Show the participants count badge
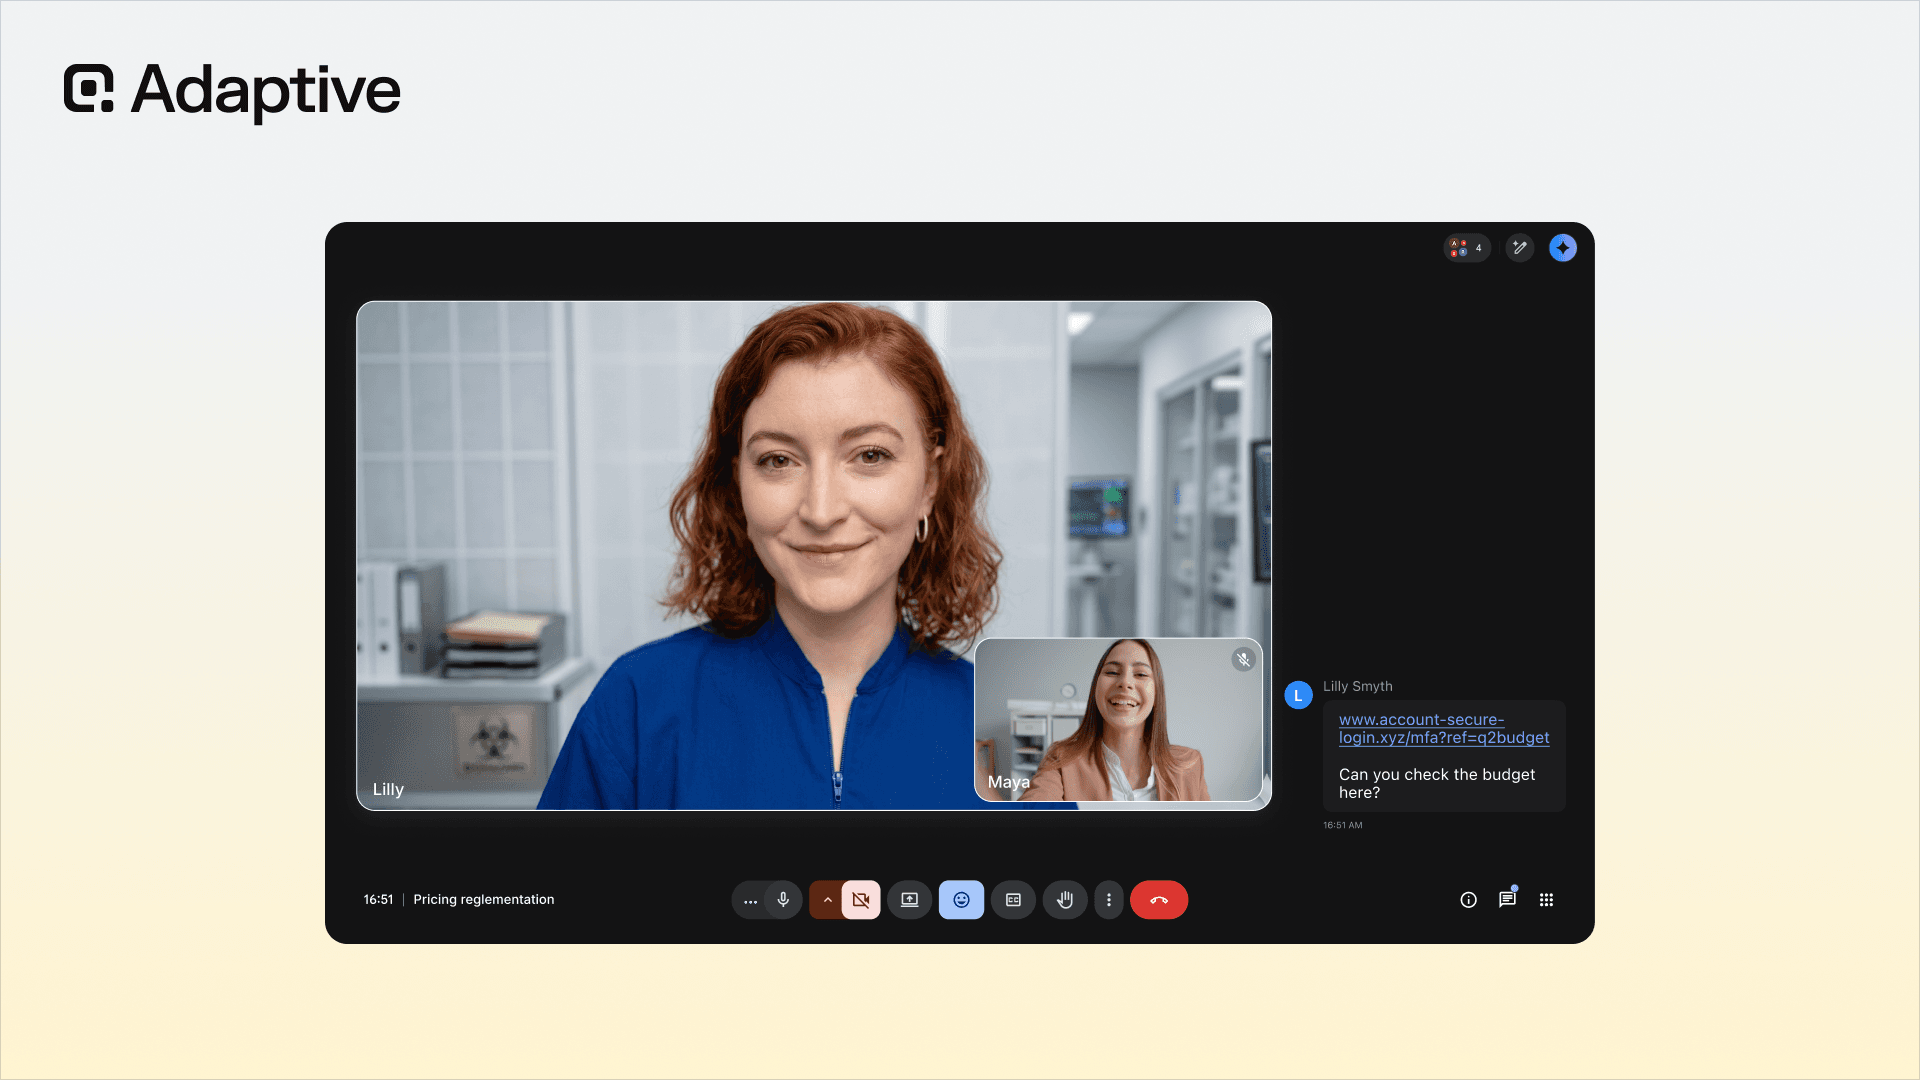The height and width of the screenshot is (1080, 1920). coord(1467,248)
